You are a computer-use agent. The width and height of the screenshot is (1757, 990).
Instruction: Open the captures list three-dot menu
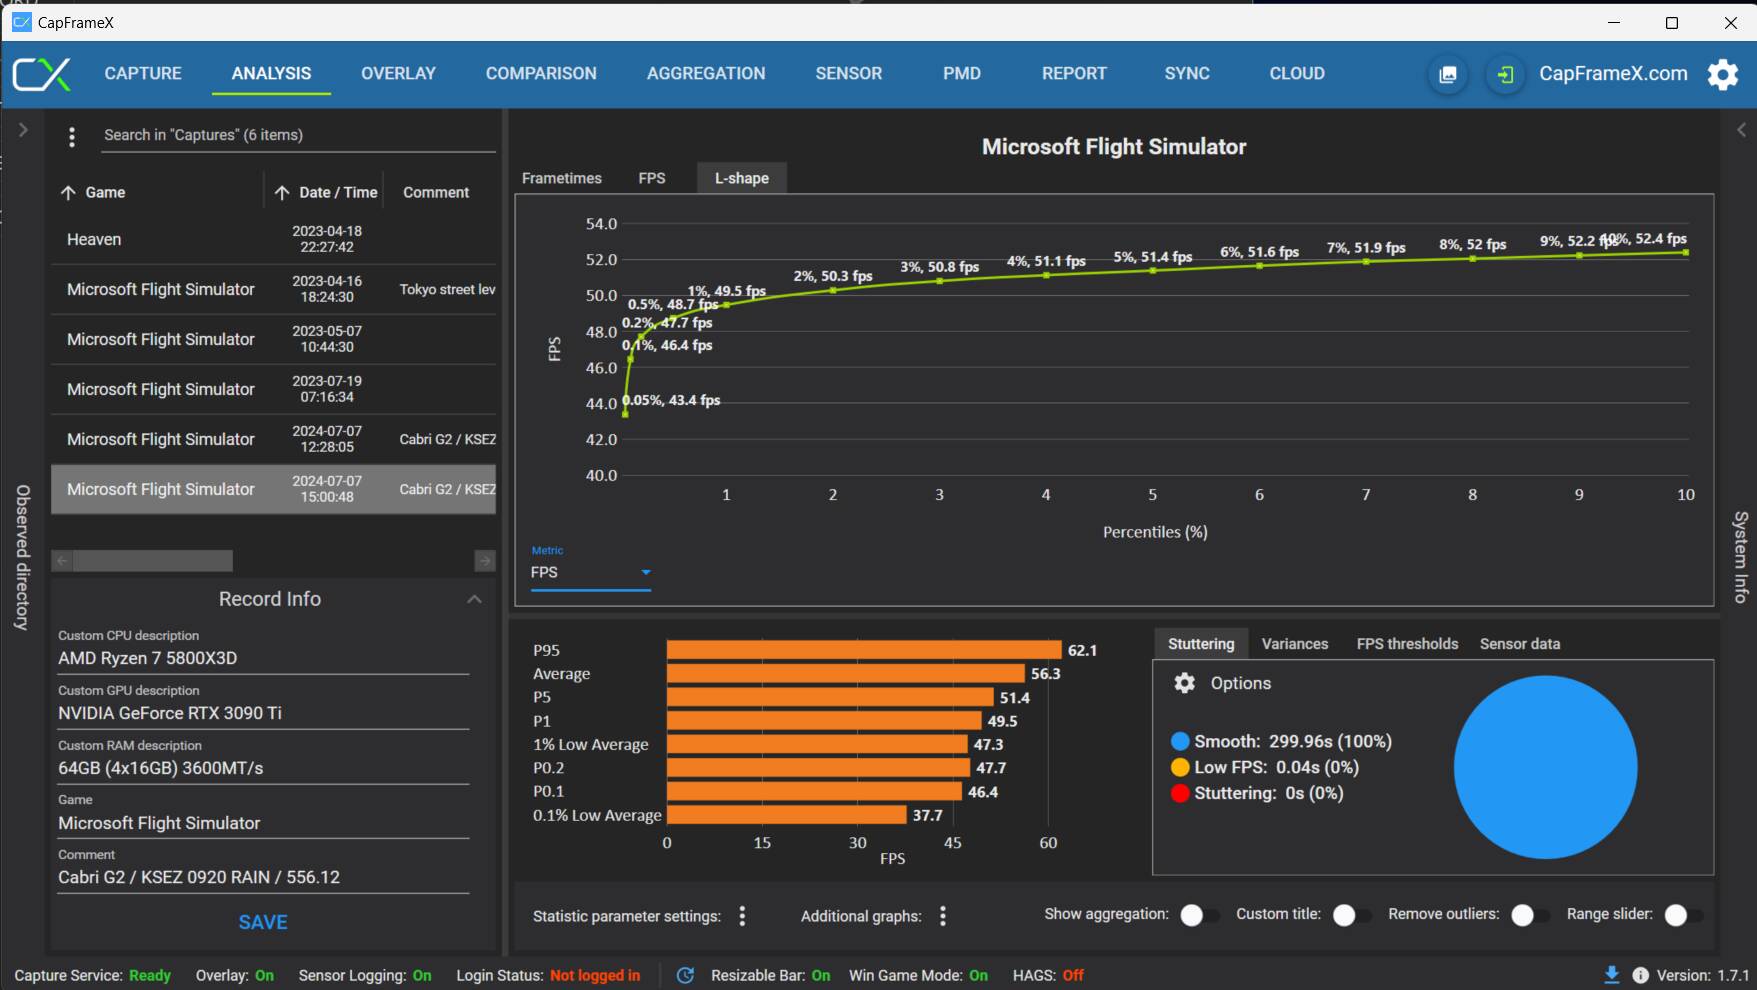coord(72,136)
